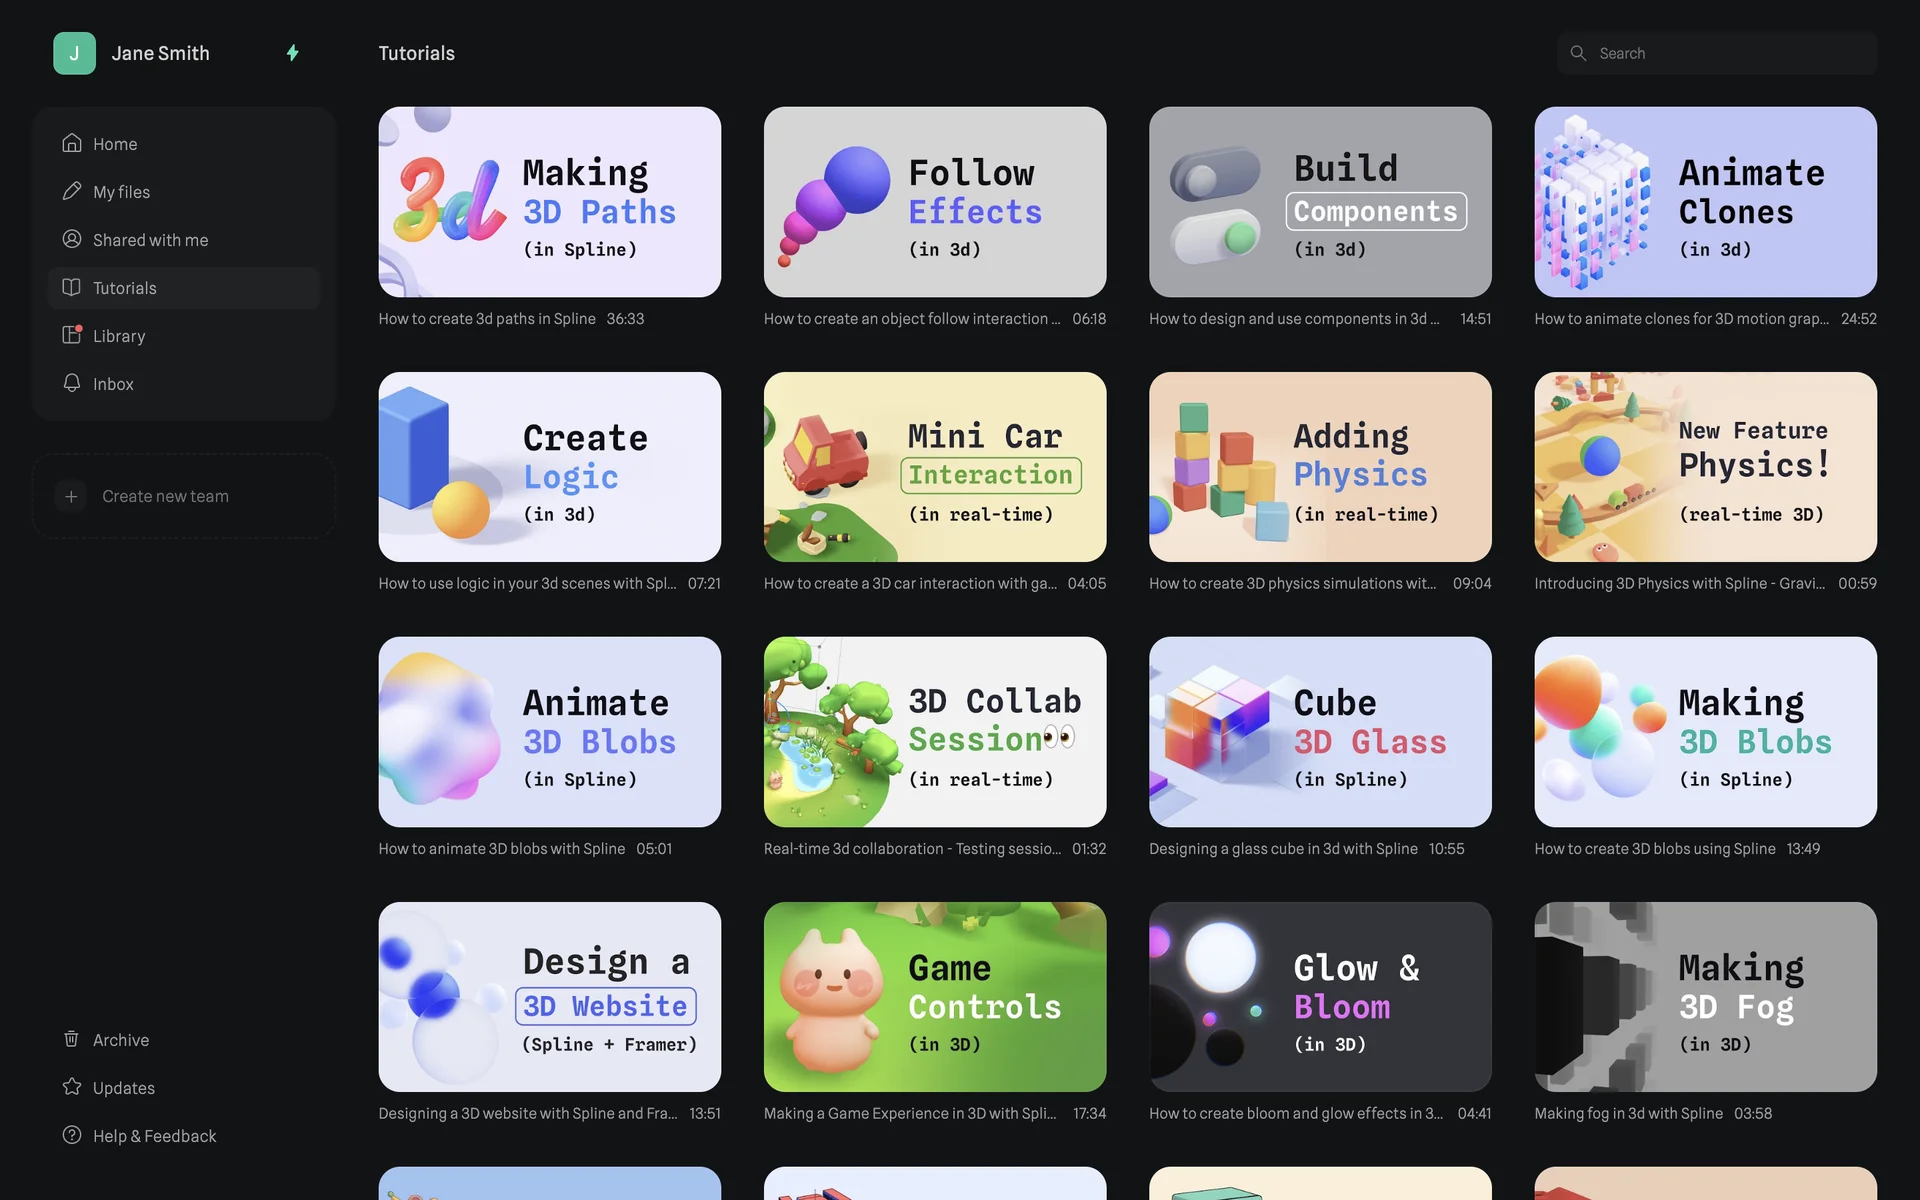The width and height of the screenshot is (1920, 1200).
Task: Click the 'Making fog in 3d with Spline' title
Action: pyautogui.click(x=1628, y=1113)
